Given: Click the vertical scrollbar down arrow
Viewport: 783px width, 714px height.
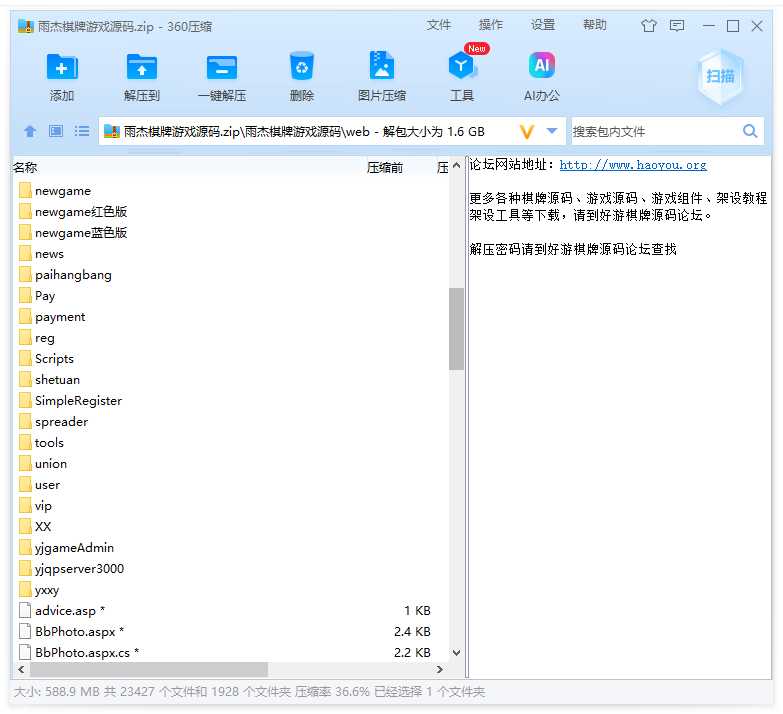Looking at the screenshot, I should pos(456,653).
